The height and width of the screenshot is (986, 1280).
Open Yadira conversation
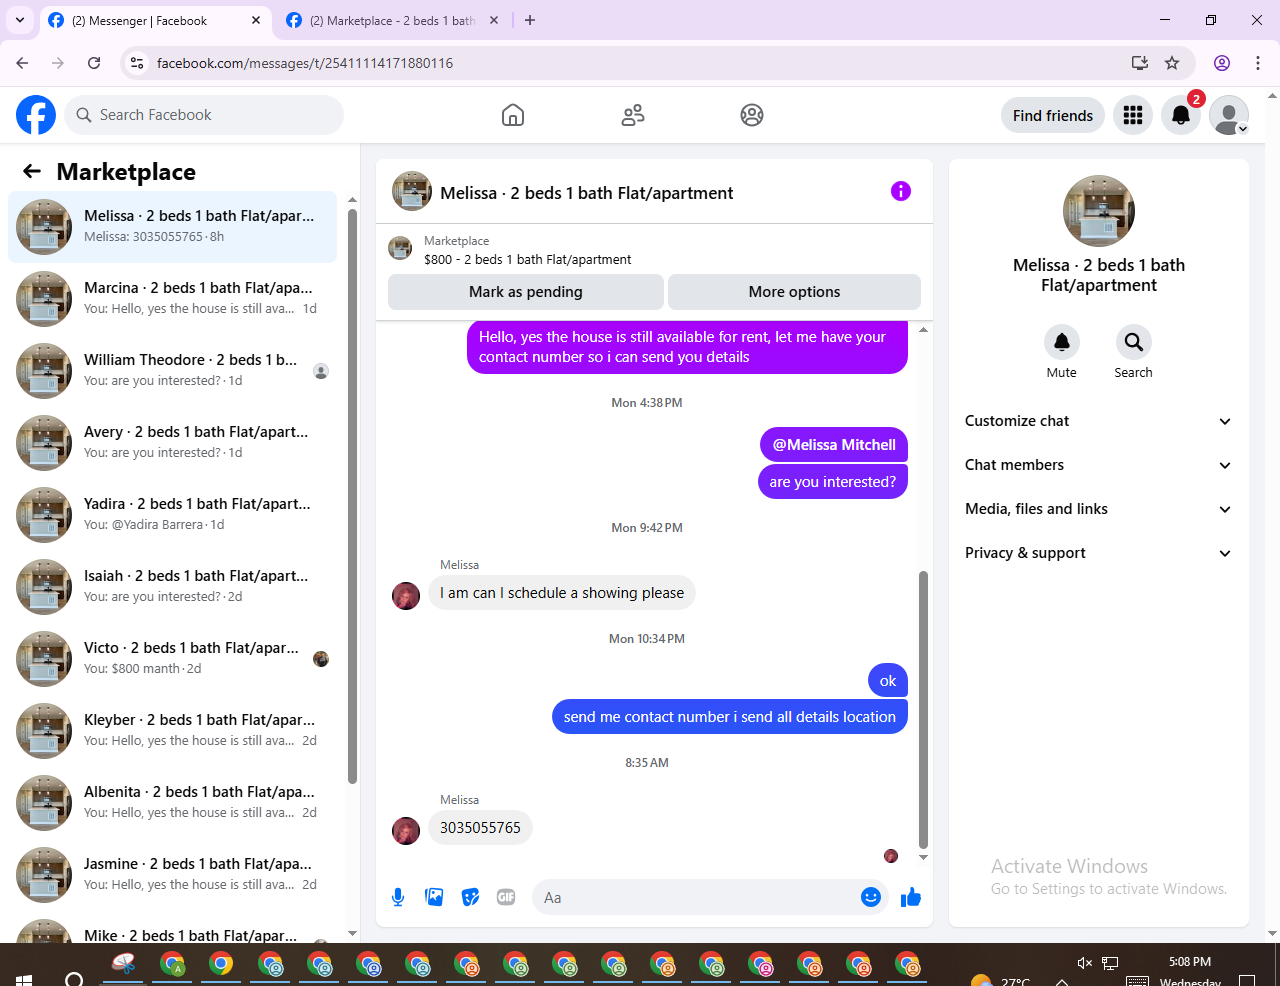[172, 515]
